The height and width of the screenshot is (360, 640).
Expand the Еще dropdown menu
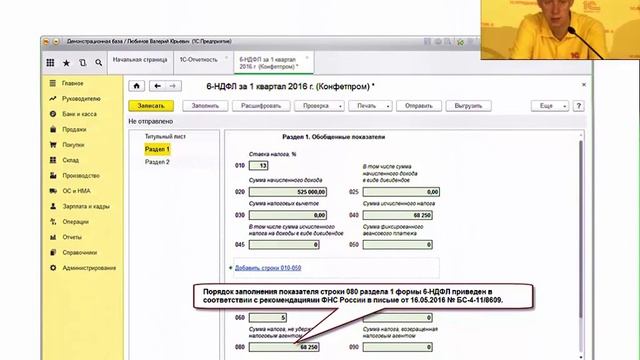(x=549, y=106)
